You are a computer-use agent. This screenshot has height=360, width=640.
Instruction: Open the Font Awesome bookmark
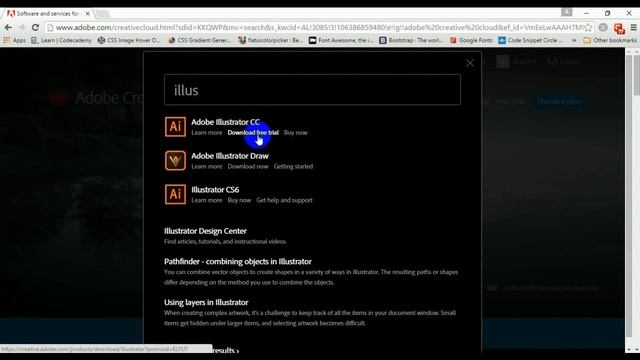click(341, 40)
